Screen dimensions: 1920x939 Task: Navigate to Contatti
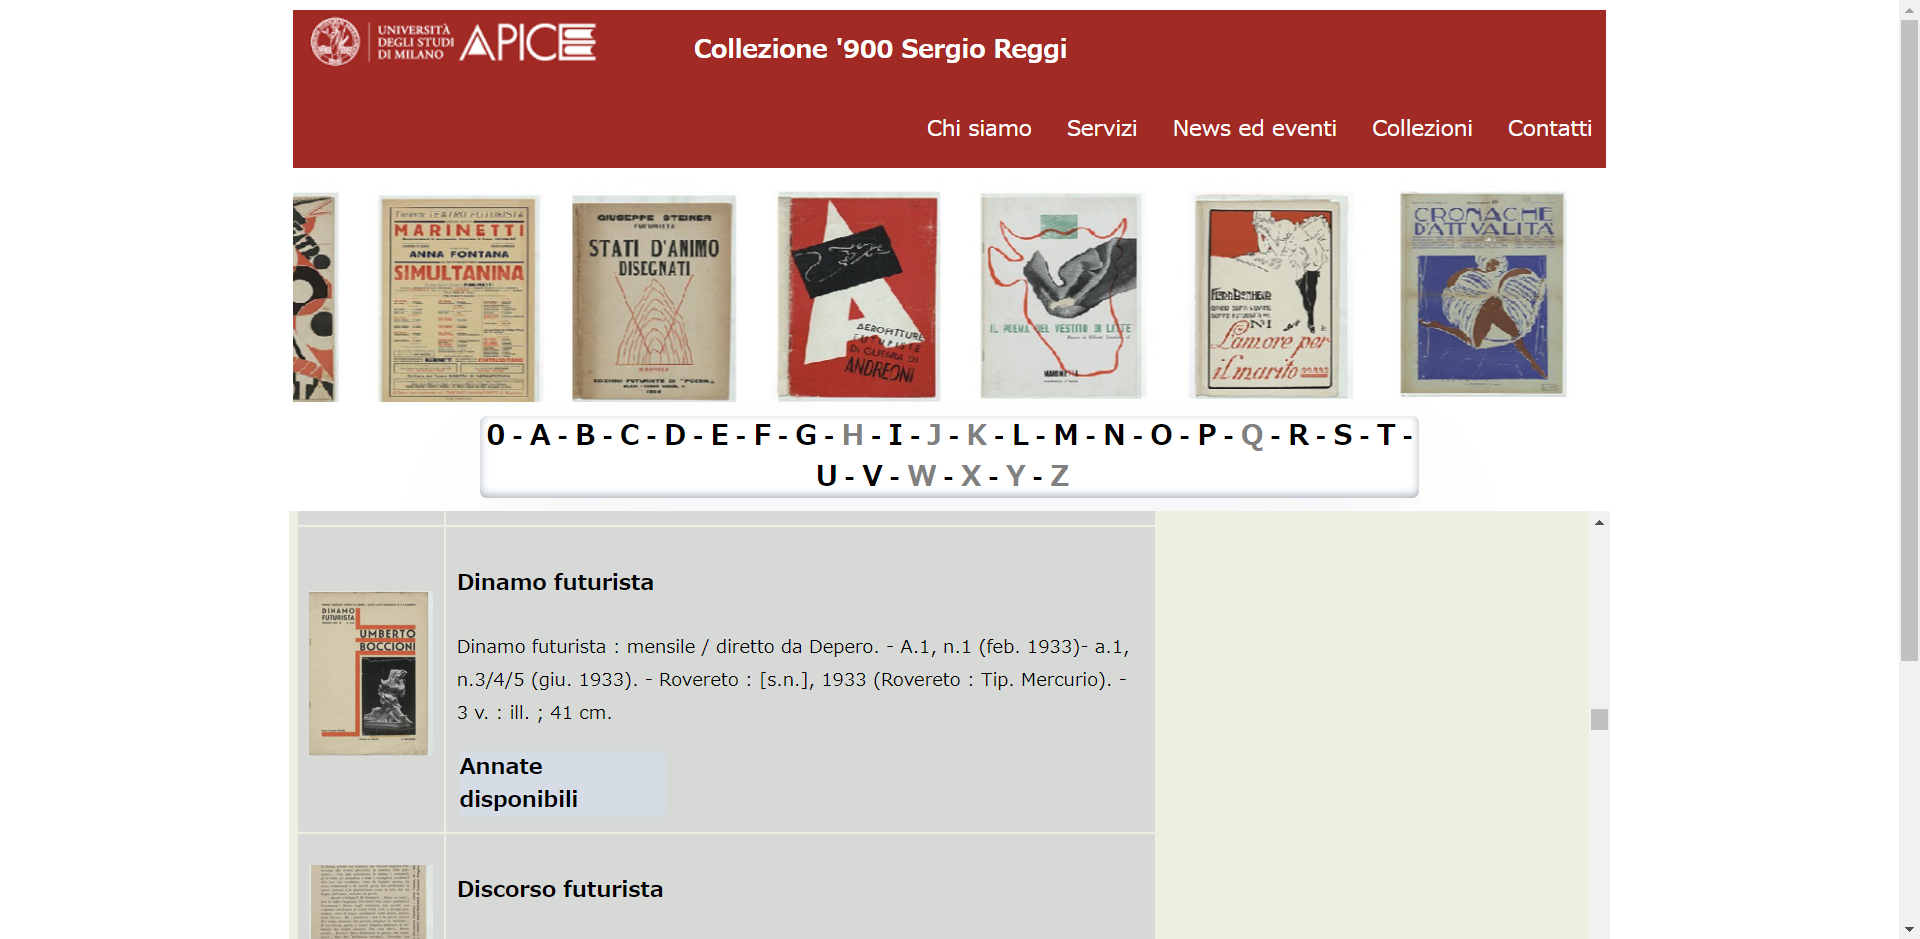[1549, 128]
